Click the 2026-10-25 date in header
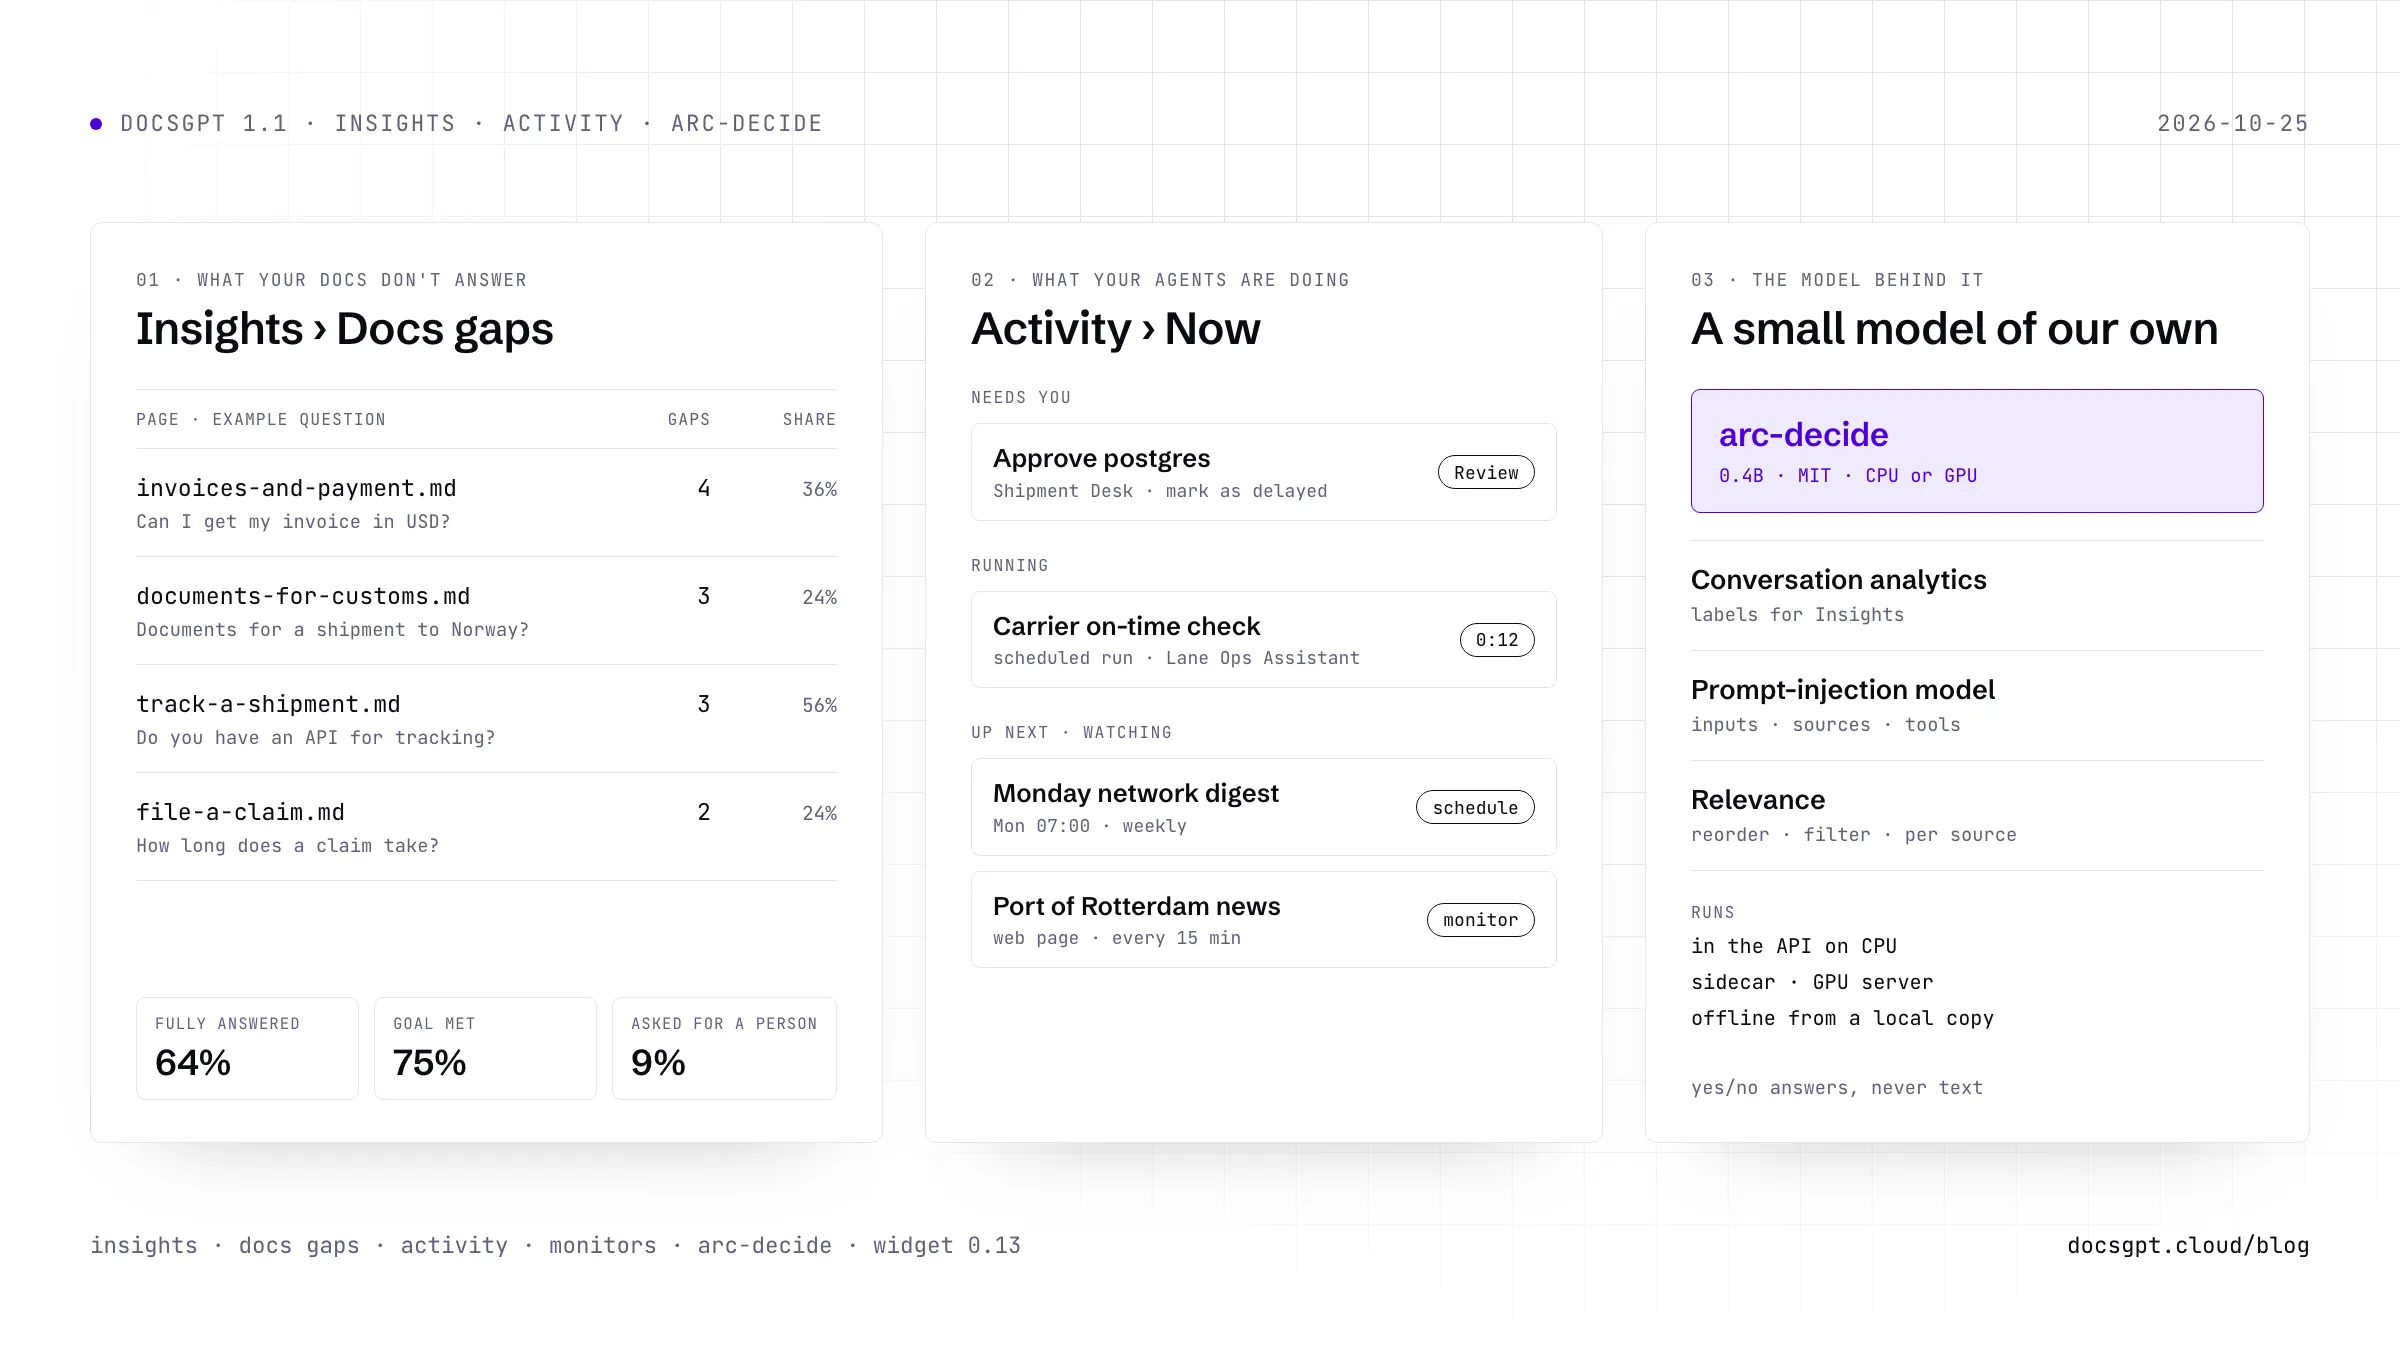 point(2233,123)
